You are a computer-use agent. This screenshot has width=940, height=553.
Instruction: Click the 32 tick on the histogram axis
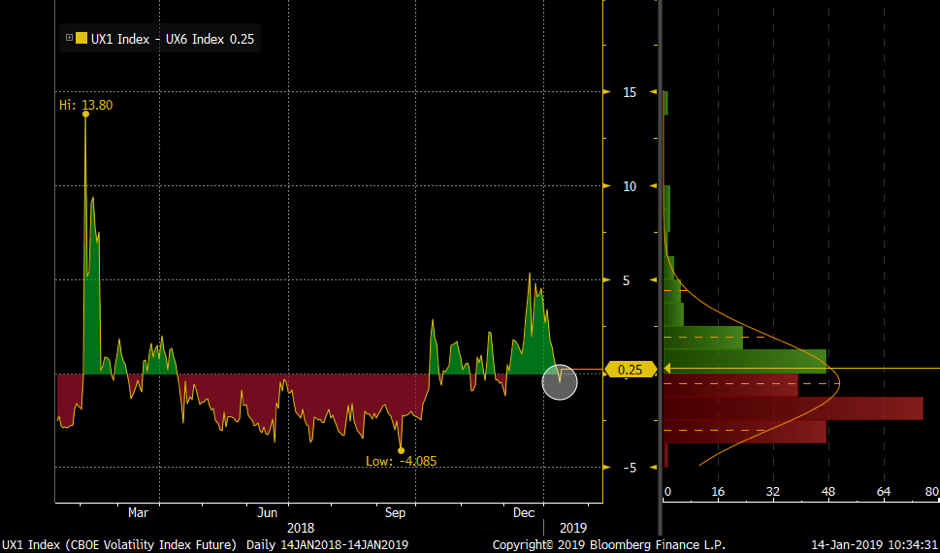click(773, 492)
